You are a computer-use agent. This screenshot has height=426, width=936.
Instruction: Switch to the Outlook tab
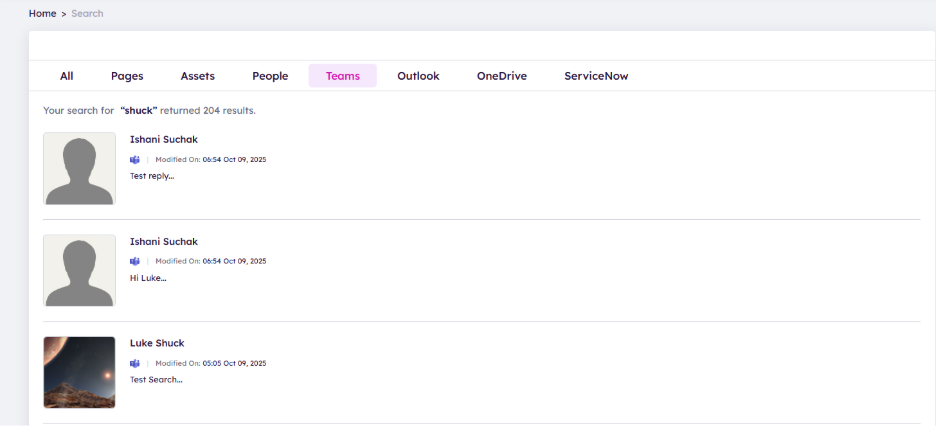[418, 76]
